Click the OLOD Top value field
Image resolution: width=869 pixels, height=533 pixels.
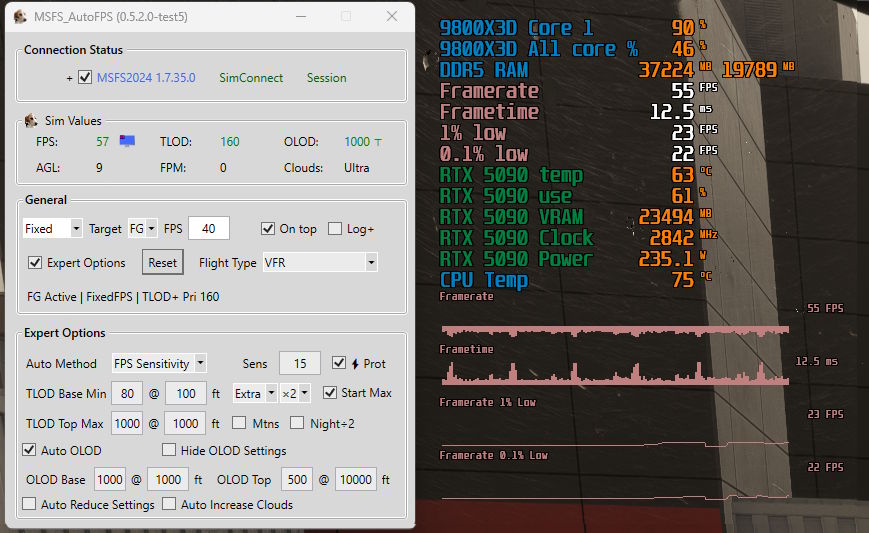pyautogui.click(x=297, y=479)
